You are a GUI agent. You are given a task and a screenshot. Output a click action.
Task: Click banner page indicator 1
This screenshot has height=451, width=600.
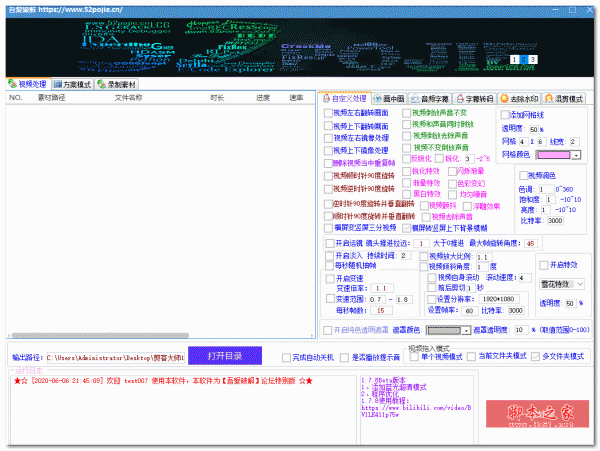515,59
